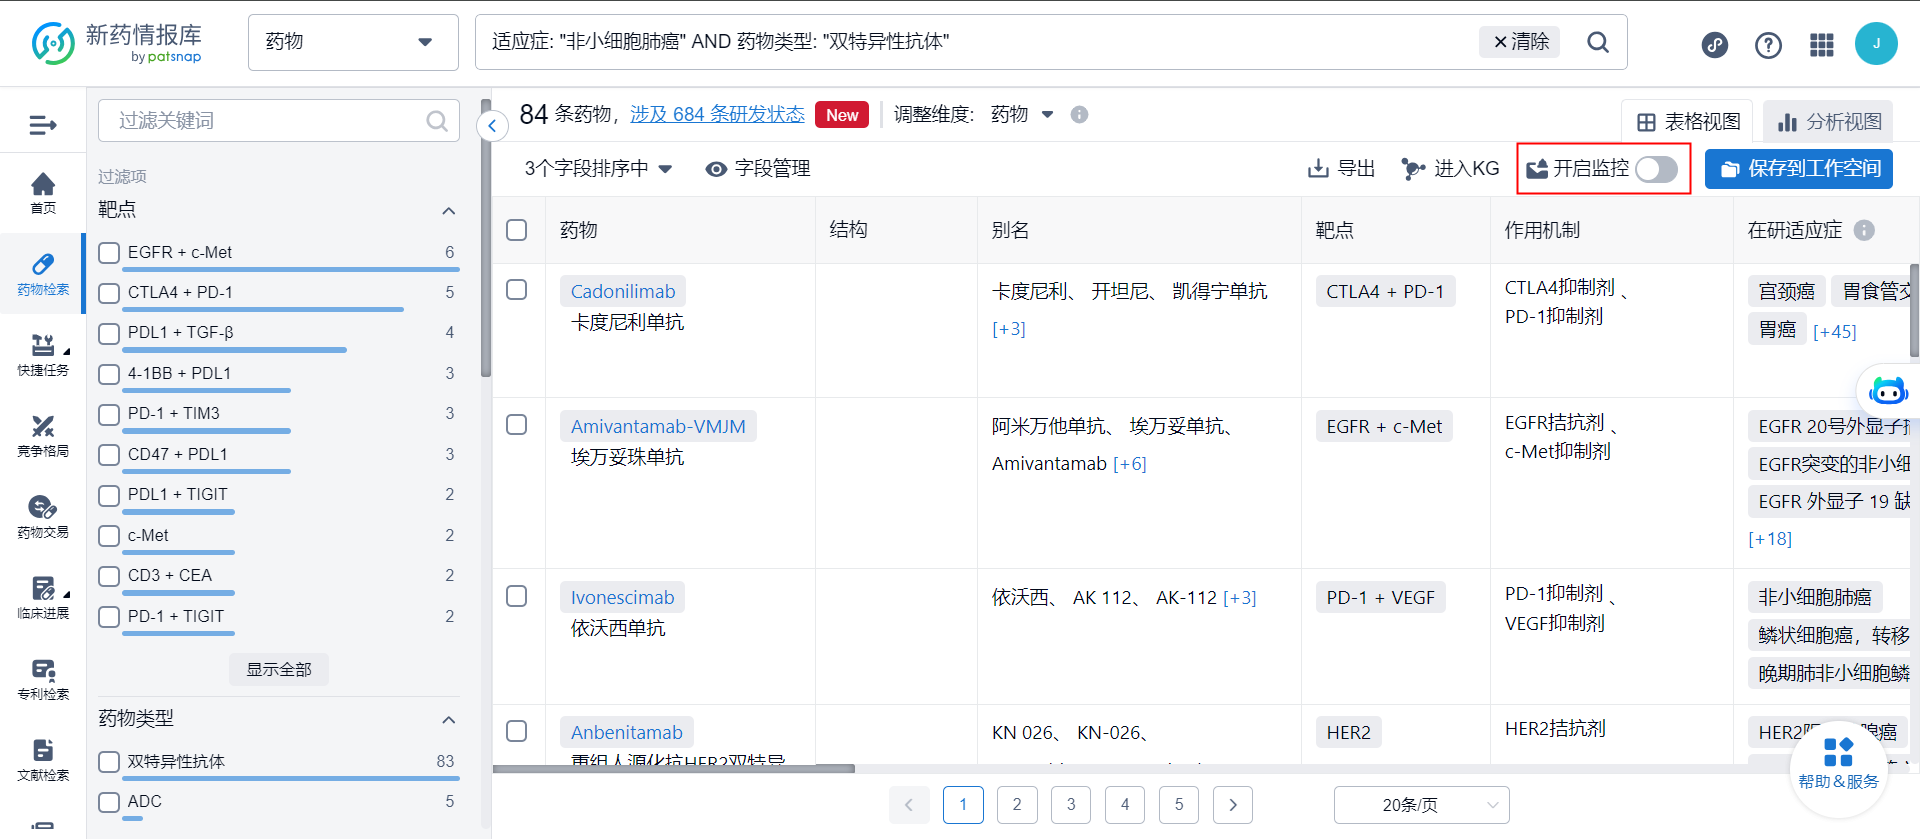Open the 3个字段排序中 dropdown
1920x839 pixels.
point(598,169)
